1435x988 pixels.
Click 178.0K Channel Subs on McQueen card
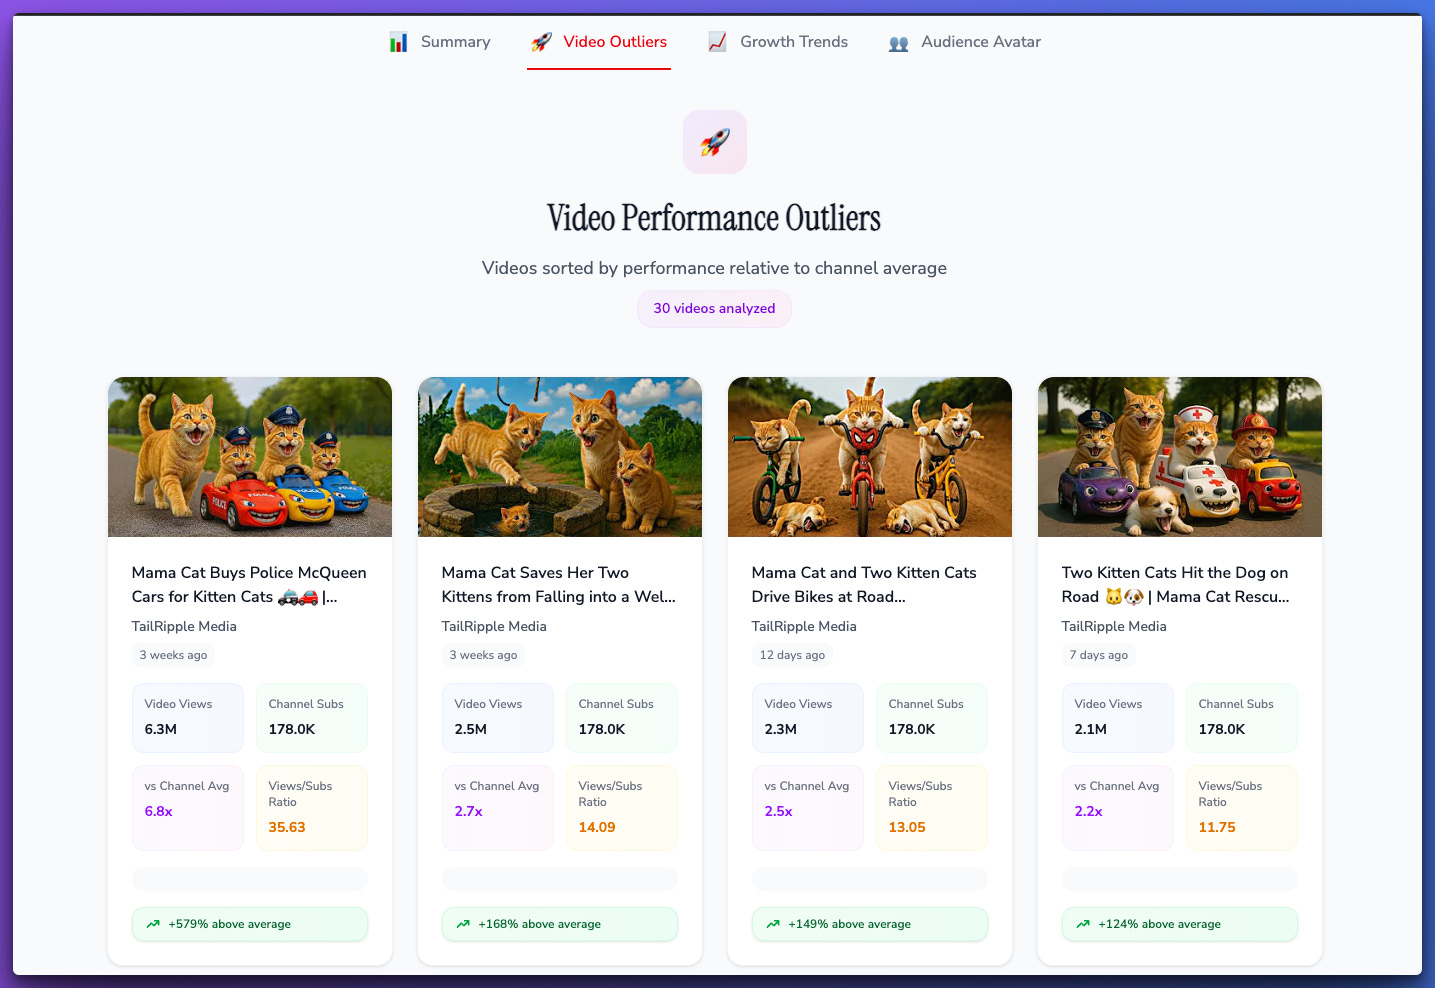pos(312,718)
